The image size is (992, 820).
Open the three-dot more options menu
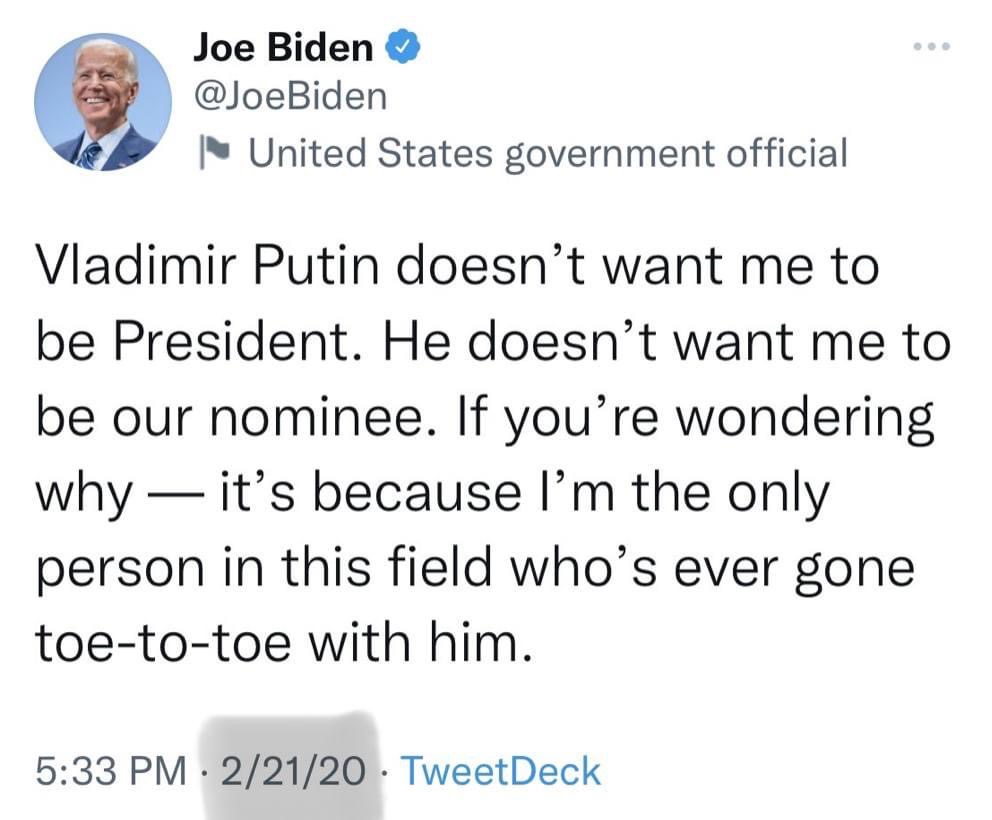[934, 47]
